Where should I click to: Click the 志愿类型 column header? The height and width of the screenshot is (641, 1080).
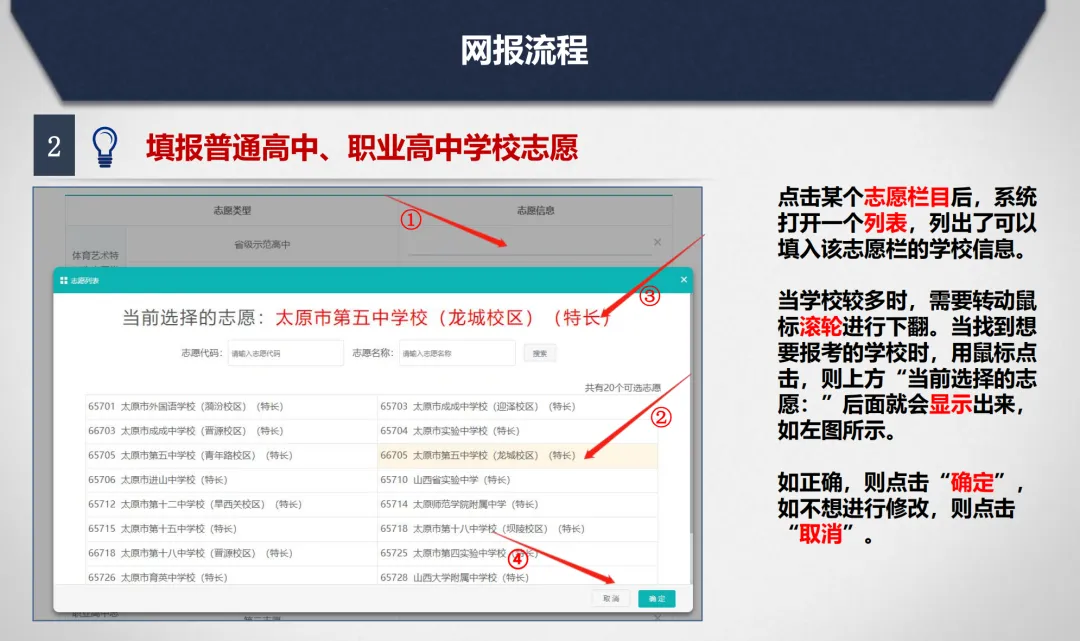pyautogui.click(x=232, y=211)
